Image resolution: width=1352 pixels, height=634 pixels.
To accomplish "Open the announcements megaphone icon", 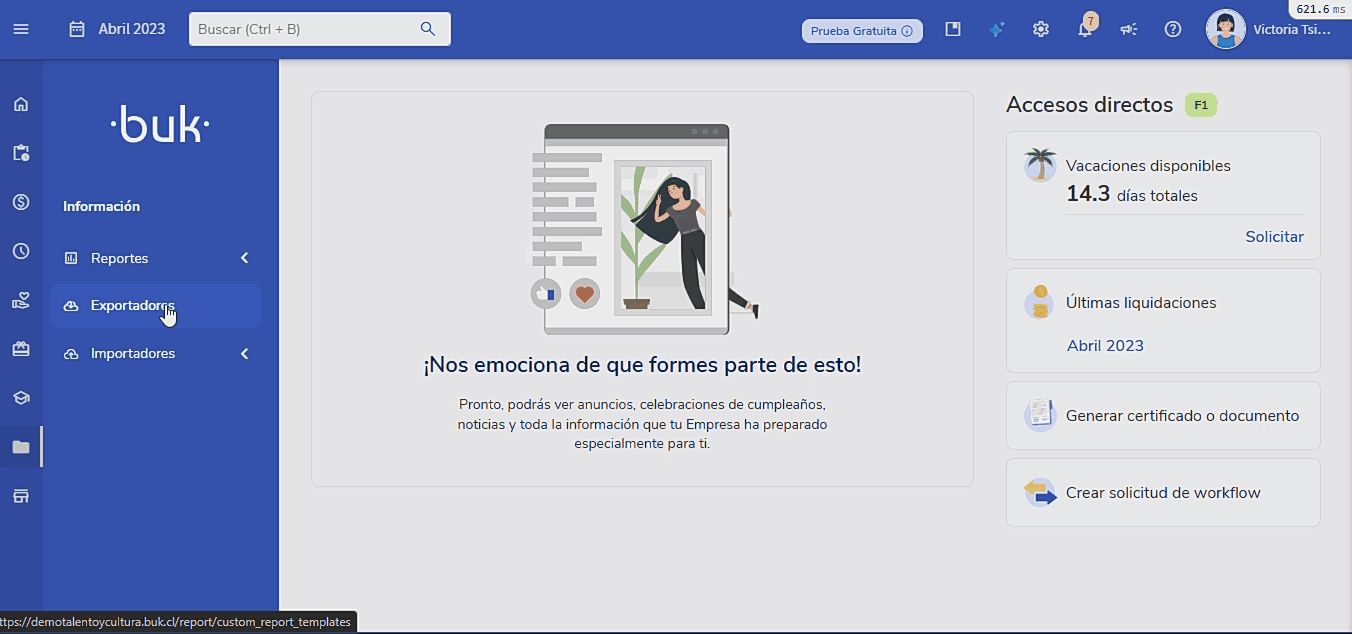I will click(1128, 29).
